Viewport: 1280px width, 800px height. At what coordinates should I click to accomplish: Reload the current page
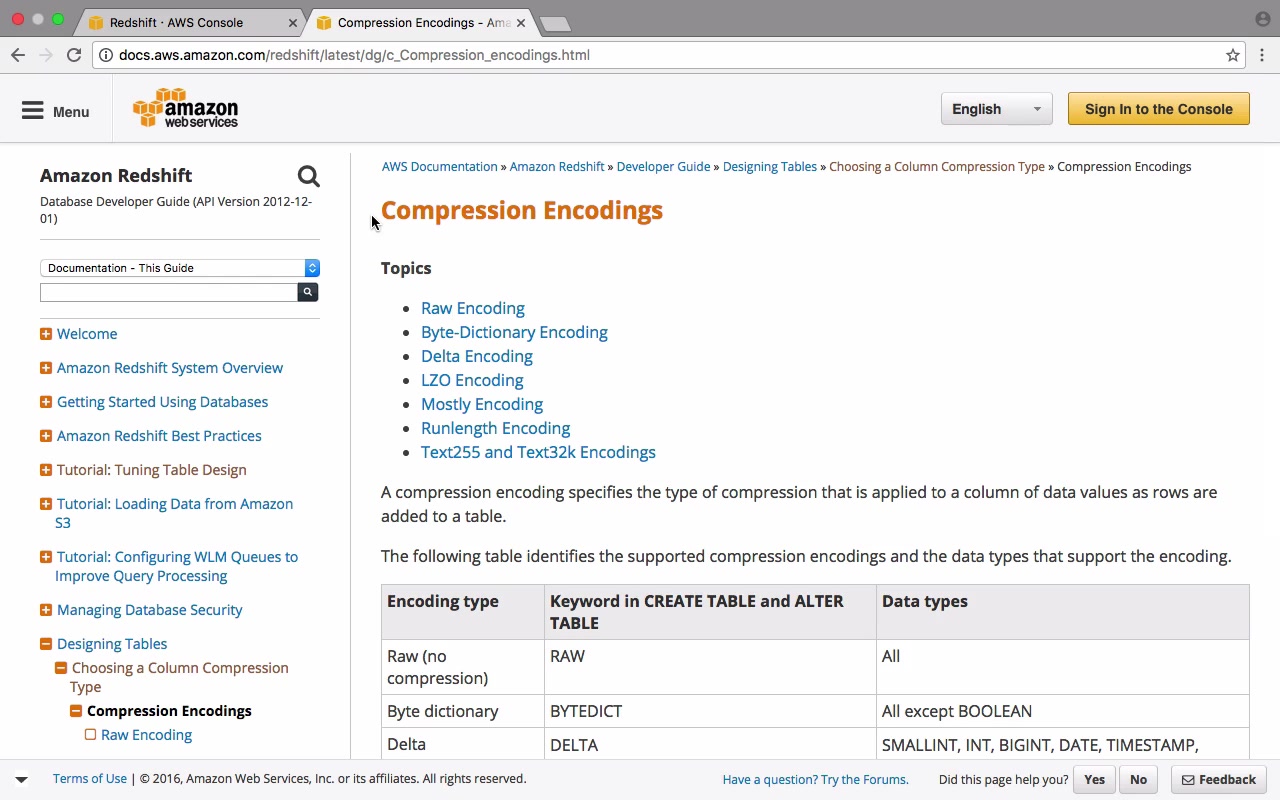tap(74, 55)
